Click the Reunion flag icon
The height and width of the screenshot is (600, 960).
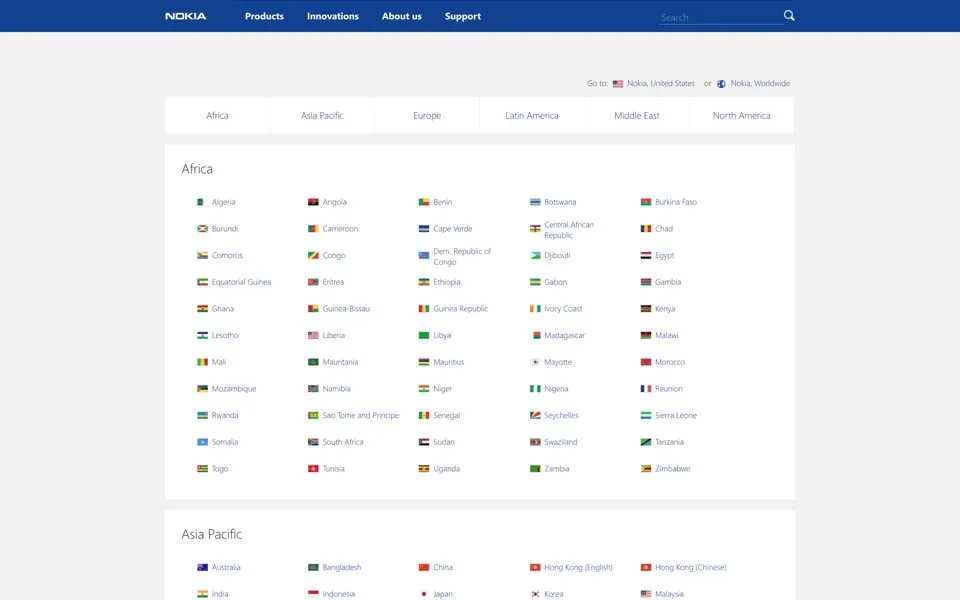pyautogui.click(x=646, y=389)
